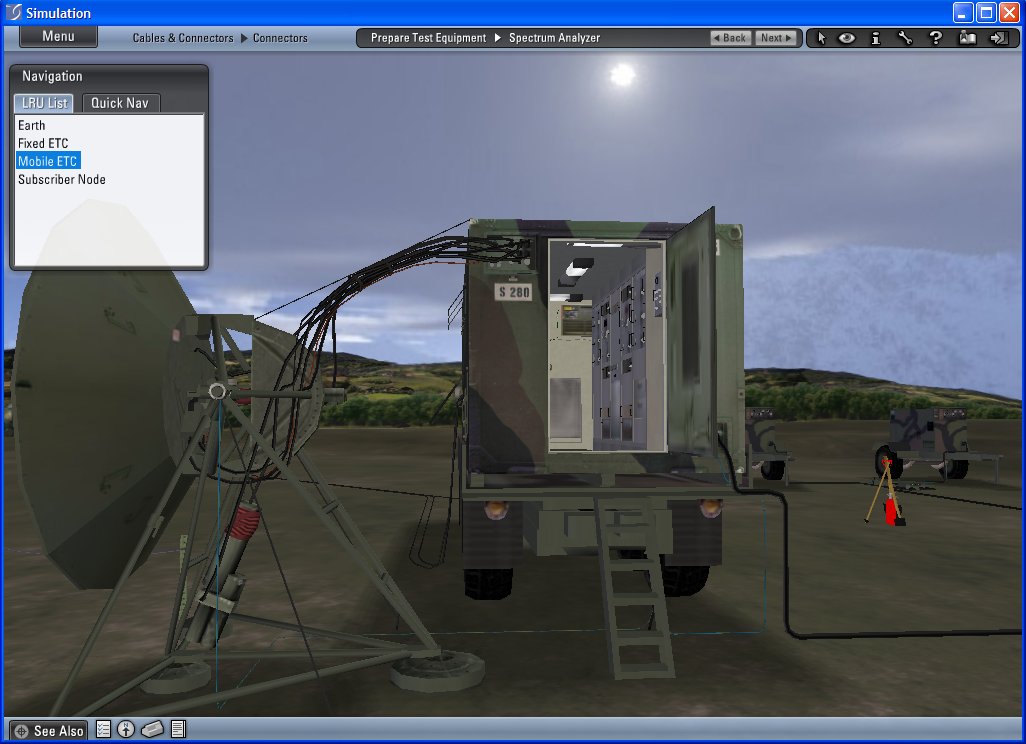This screenshot has width=1026, height=744.
Task: Select the pointer arrow tool
Action: coord(821,38)
